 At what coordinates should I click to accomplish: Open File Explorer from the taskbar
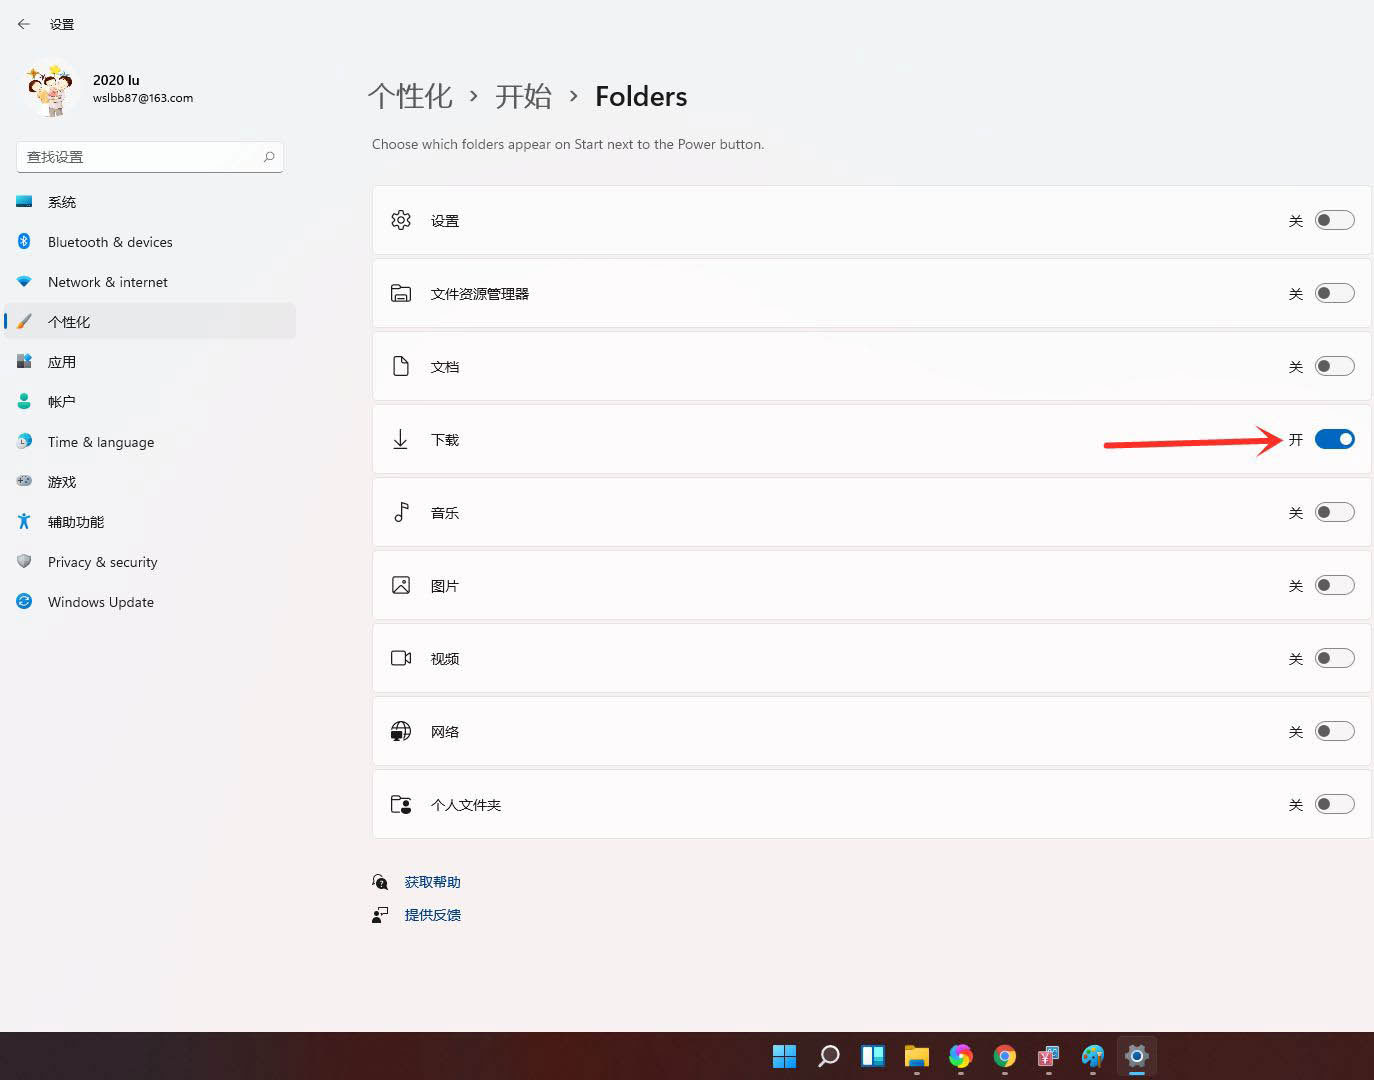tap(917, 1056)
